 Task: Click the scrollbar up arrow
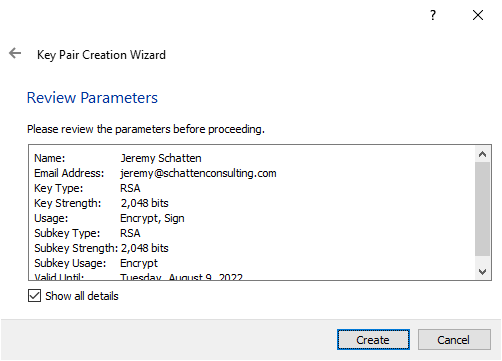(x=482, y=154)
